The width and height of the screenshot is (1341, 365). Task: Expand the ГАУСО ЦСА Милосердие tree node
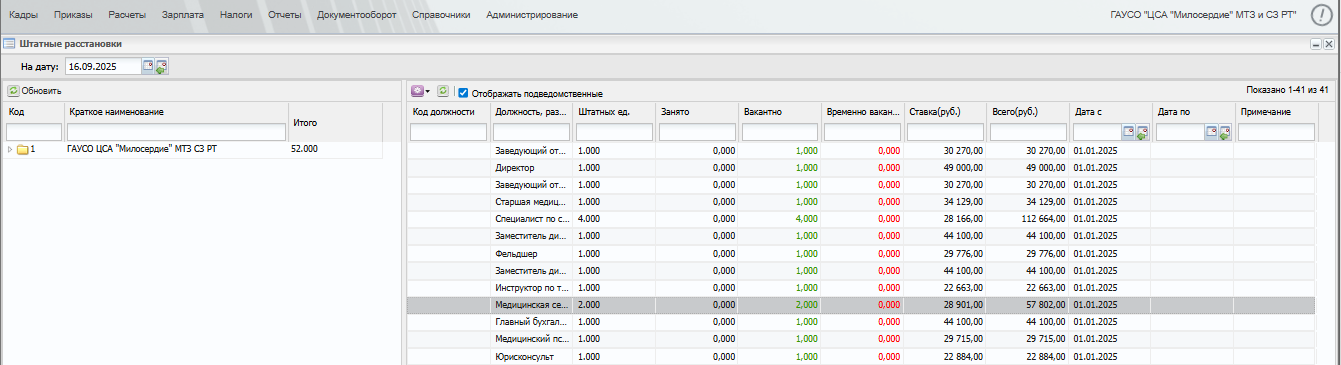point(10,149)
